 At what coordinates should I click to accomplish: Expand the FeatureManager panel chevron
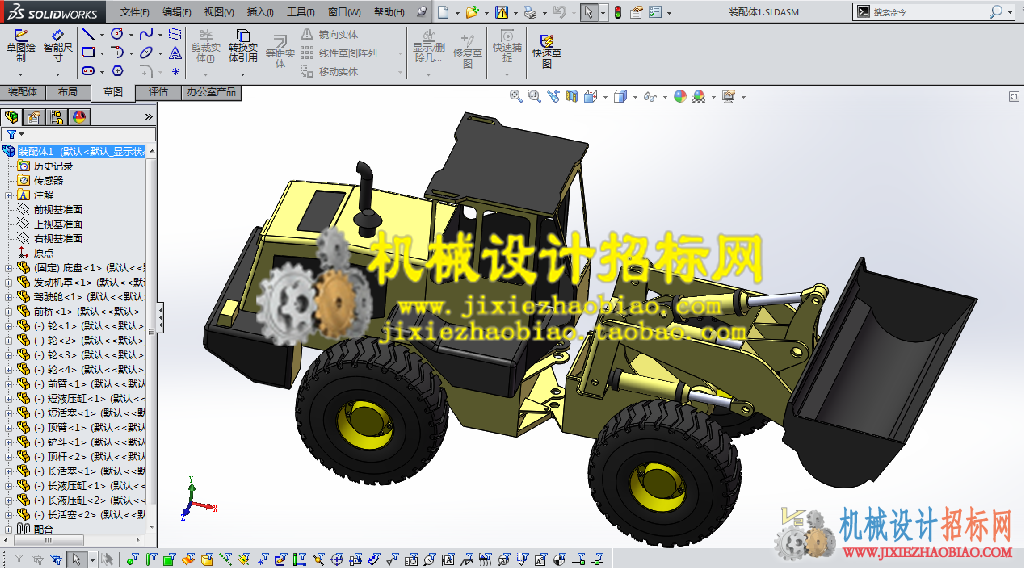[x=149, y=117]
